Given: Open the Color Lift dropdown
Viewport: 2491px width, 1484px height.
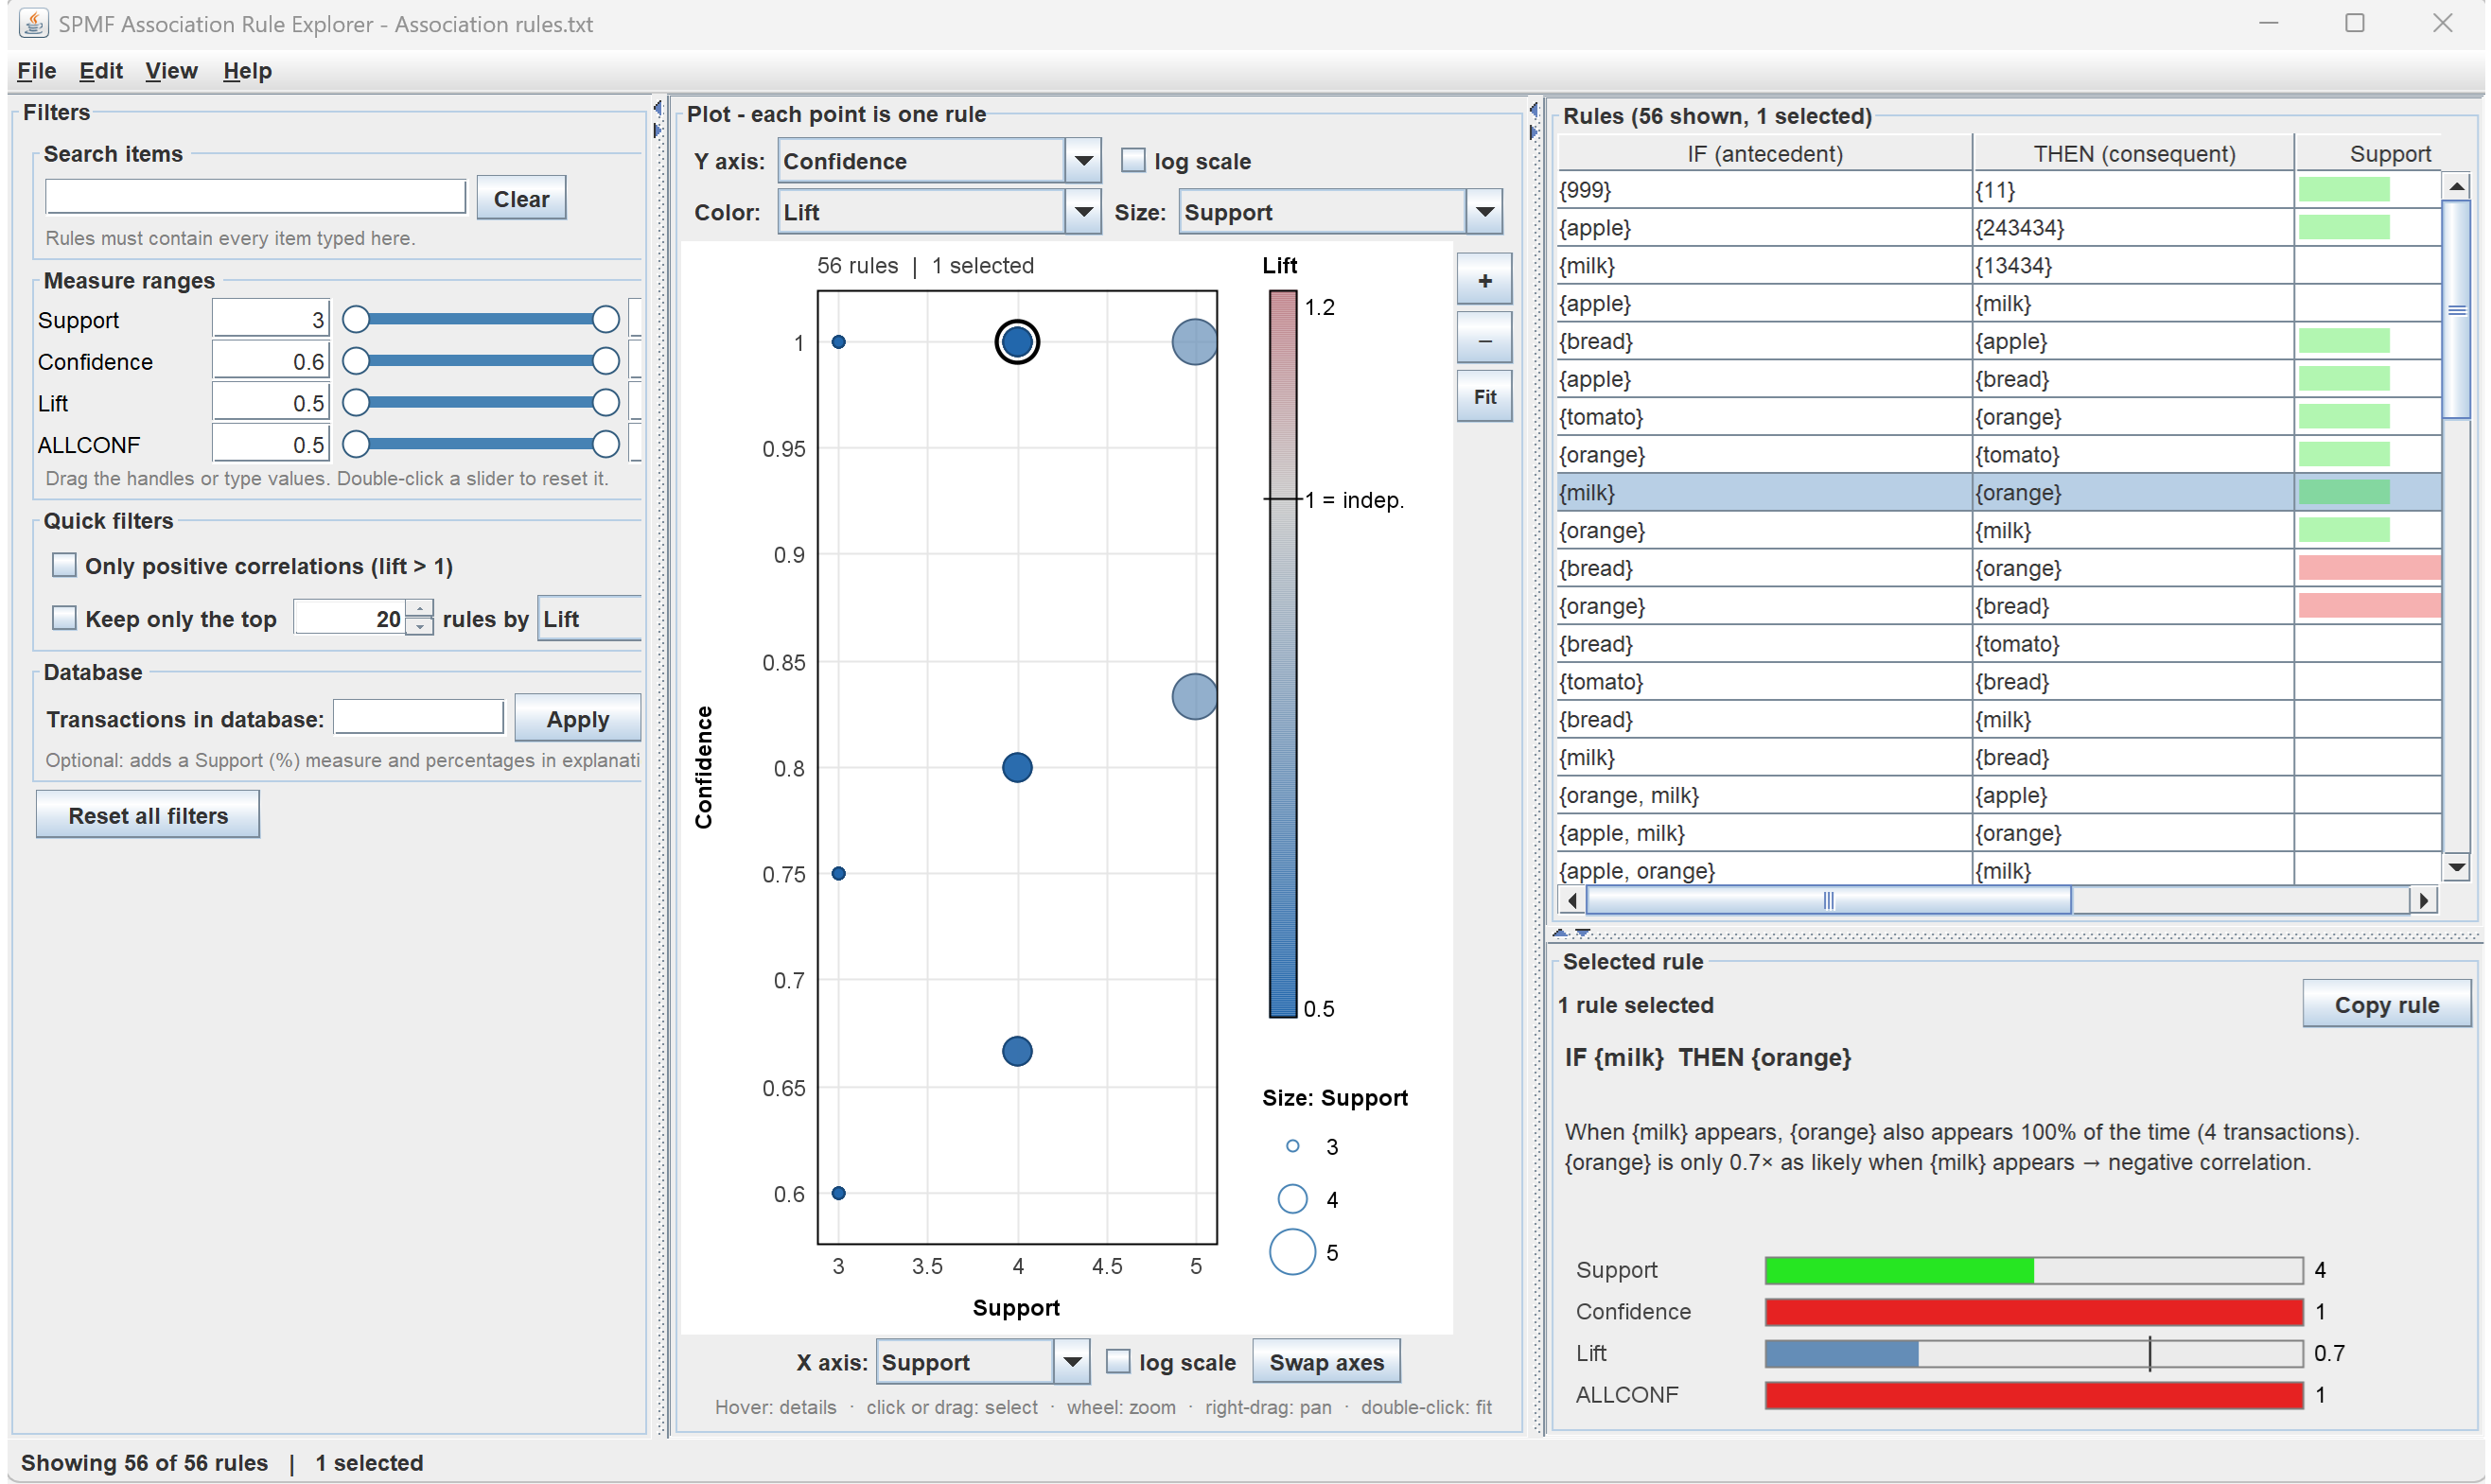Looking at the screenshot, I should click(939, 212).
